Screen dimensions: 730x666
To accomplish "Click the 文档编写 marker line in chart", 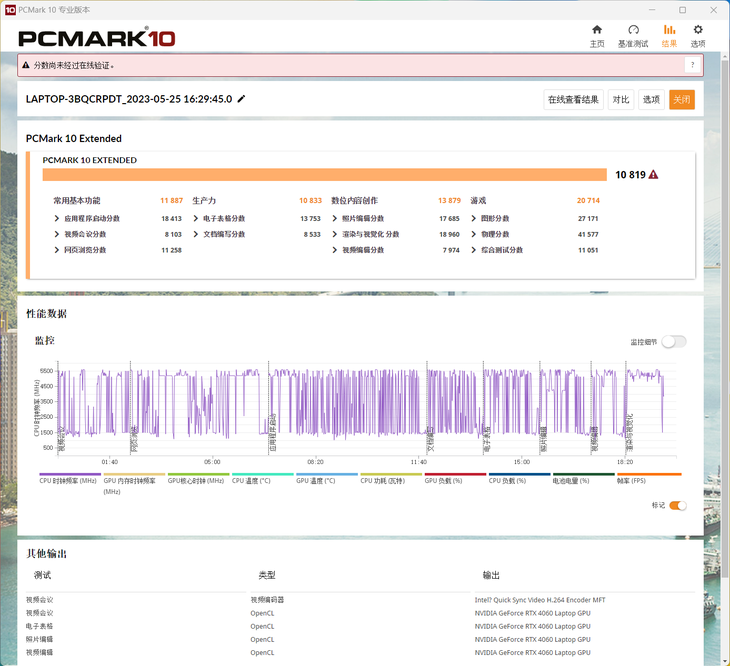I will [427, 408].
